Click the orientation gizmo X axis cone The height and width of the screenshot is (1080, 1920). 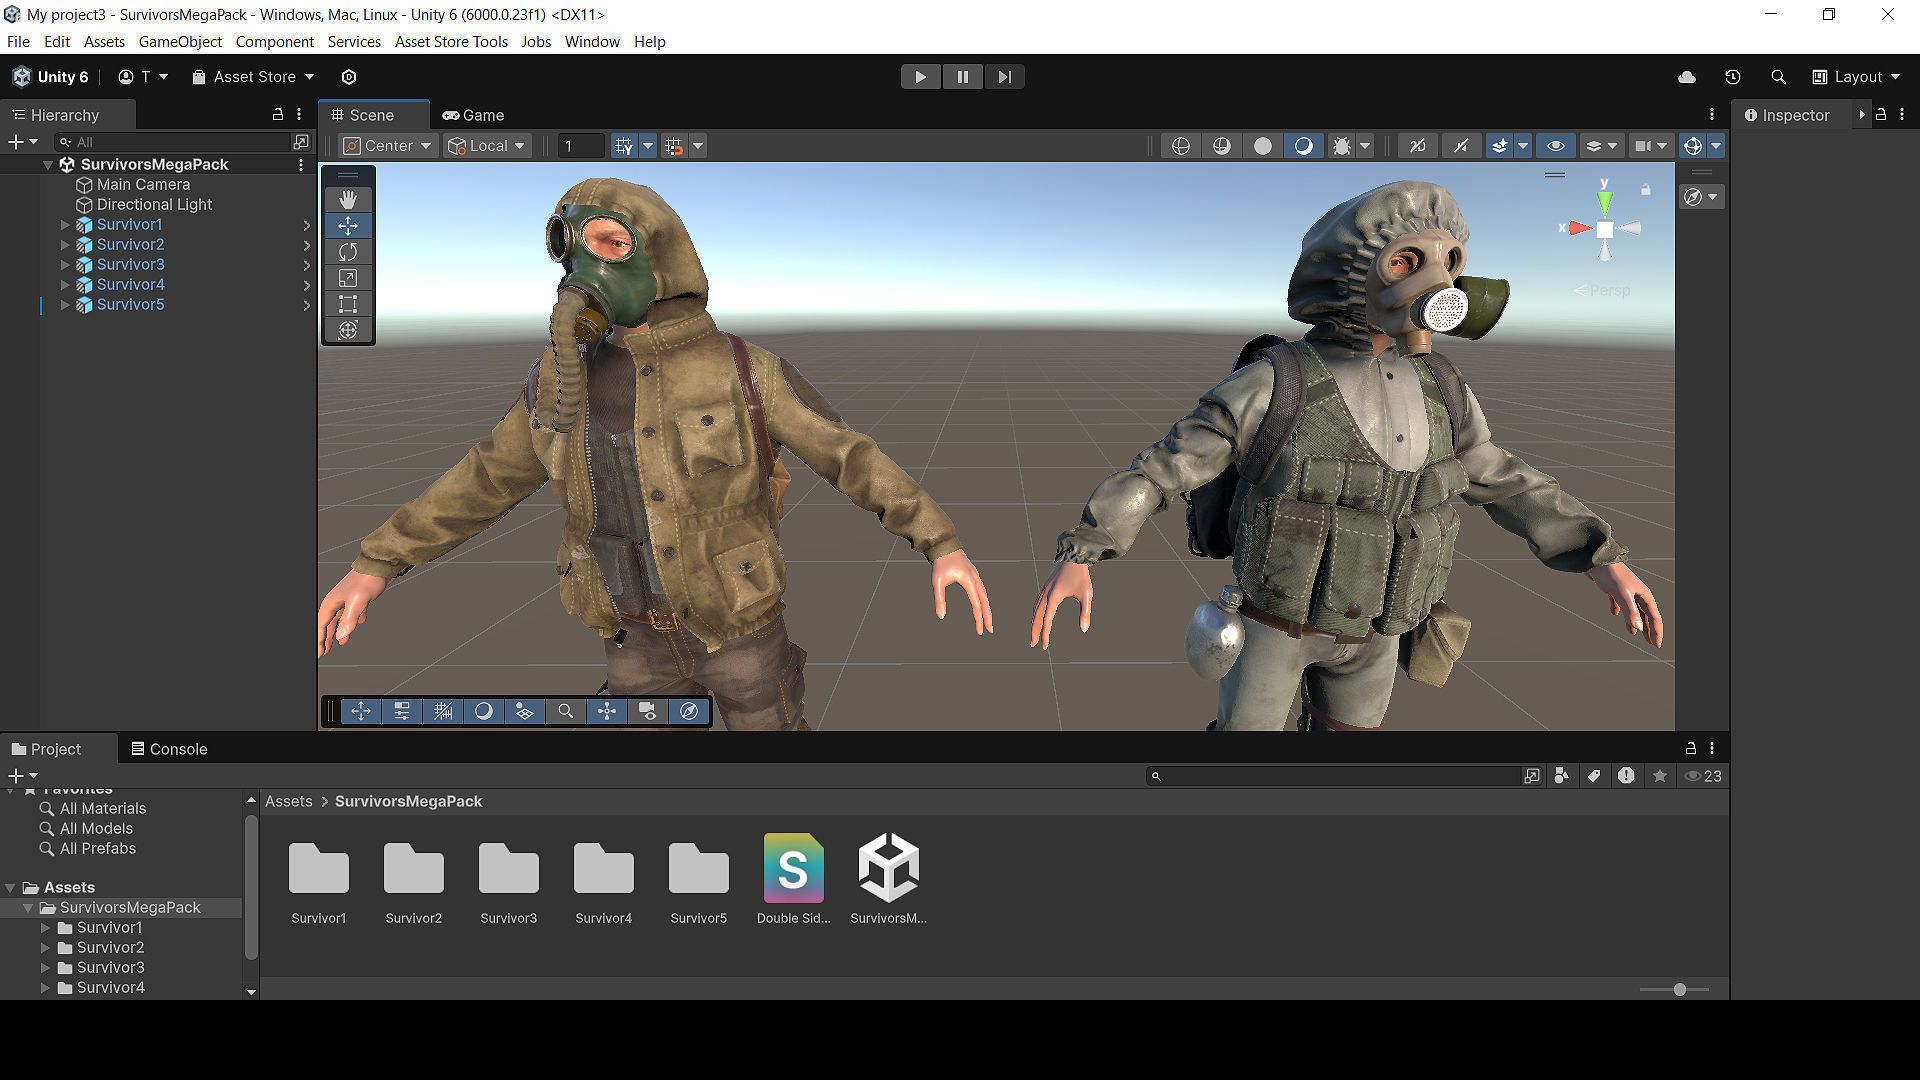[x=1579, y=228]
